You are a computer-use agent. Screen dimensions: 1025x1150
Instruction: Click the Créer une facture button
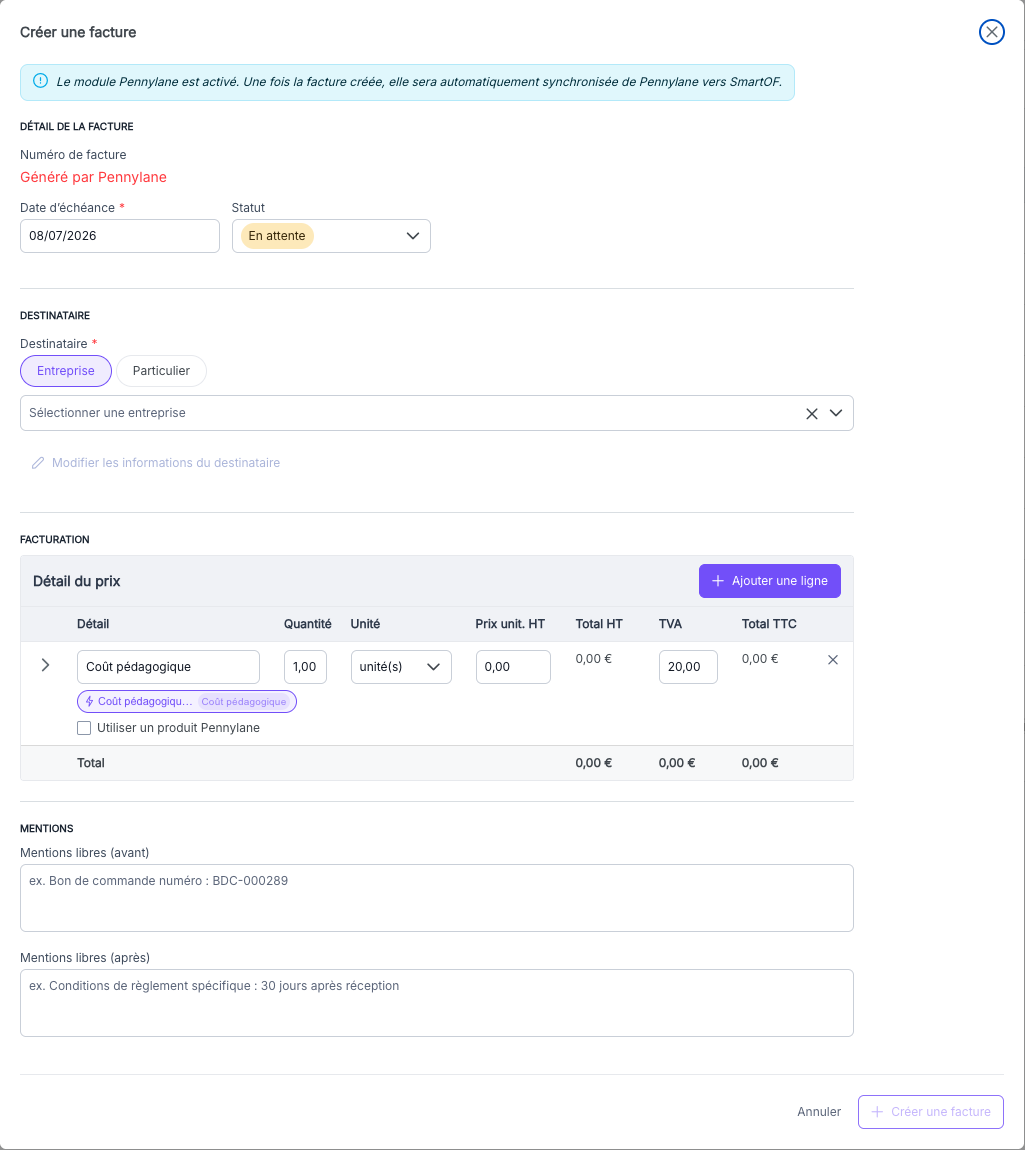pos(930,1112)
